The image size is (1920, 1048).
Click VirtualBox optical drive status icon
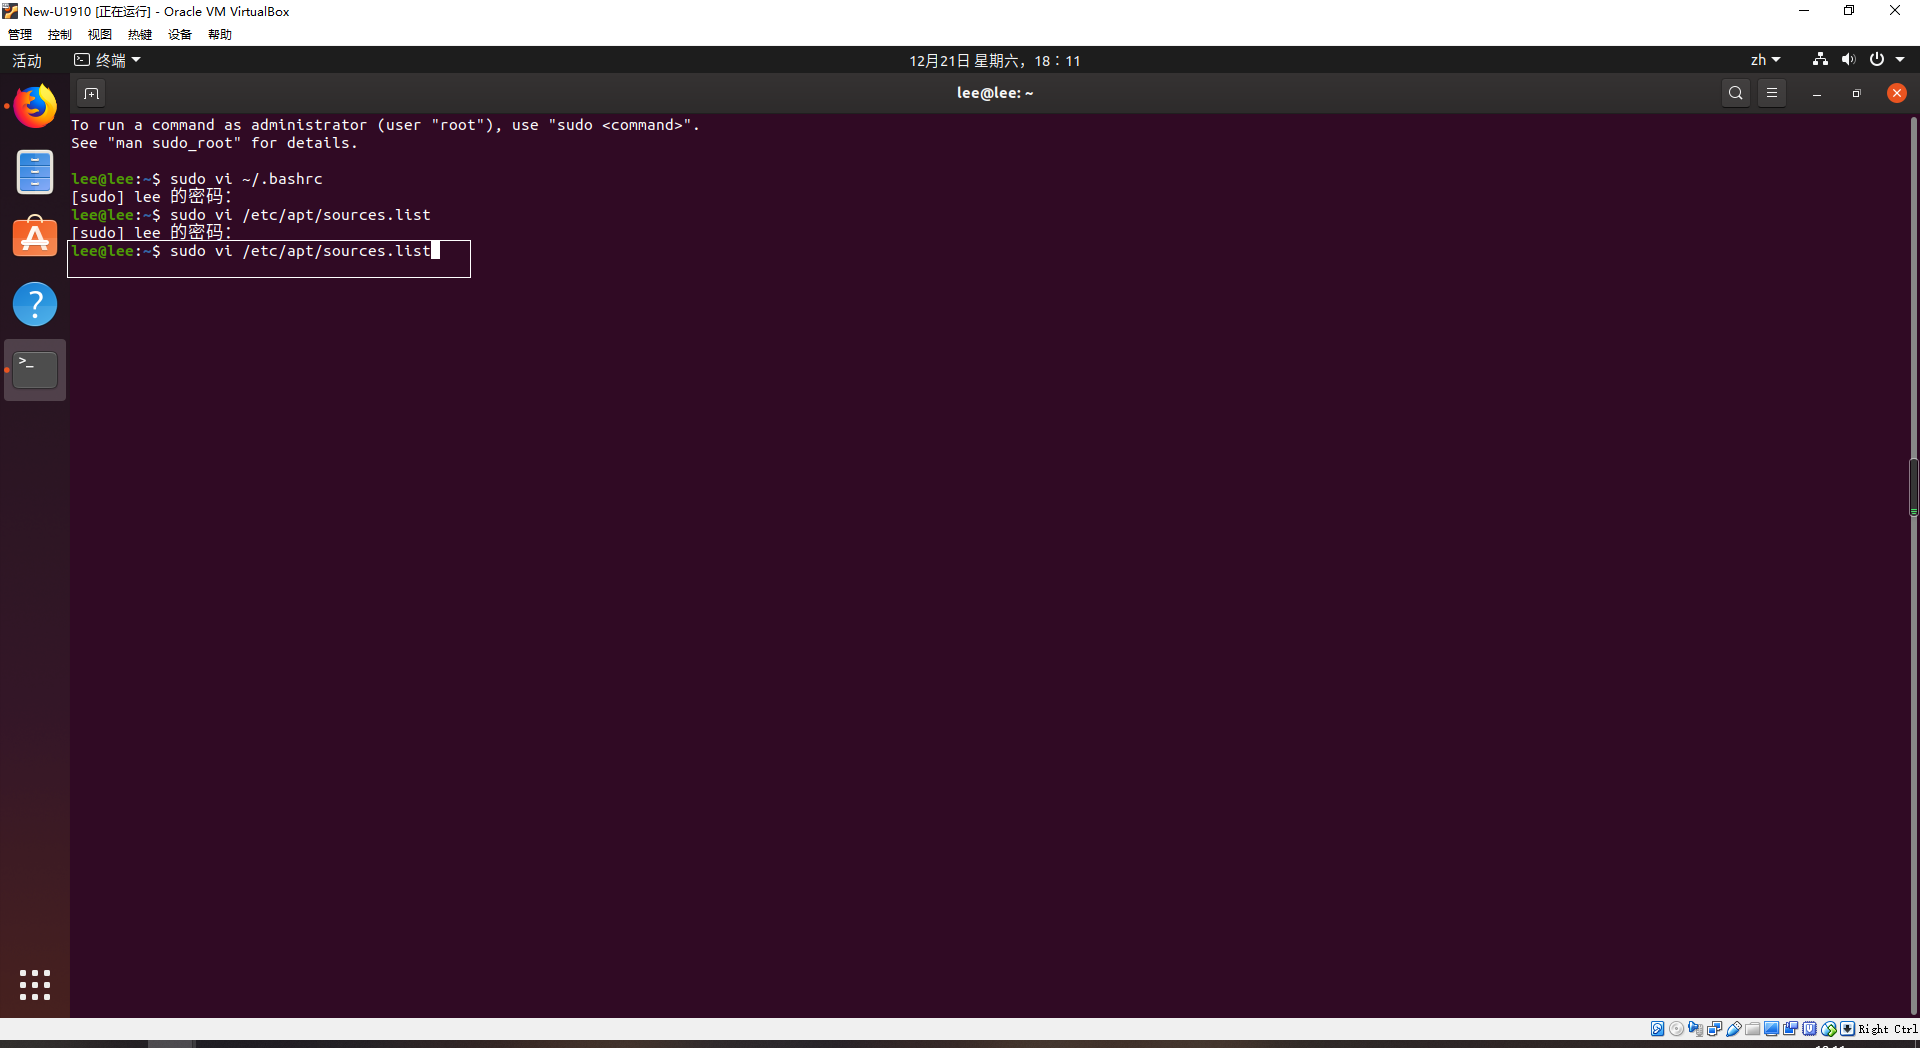coord(1676,1028)
